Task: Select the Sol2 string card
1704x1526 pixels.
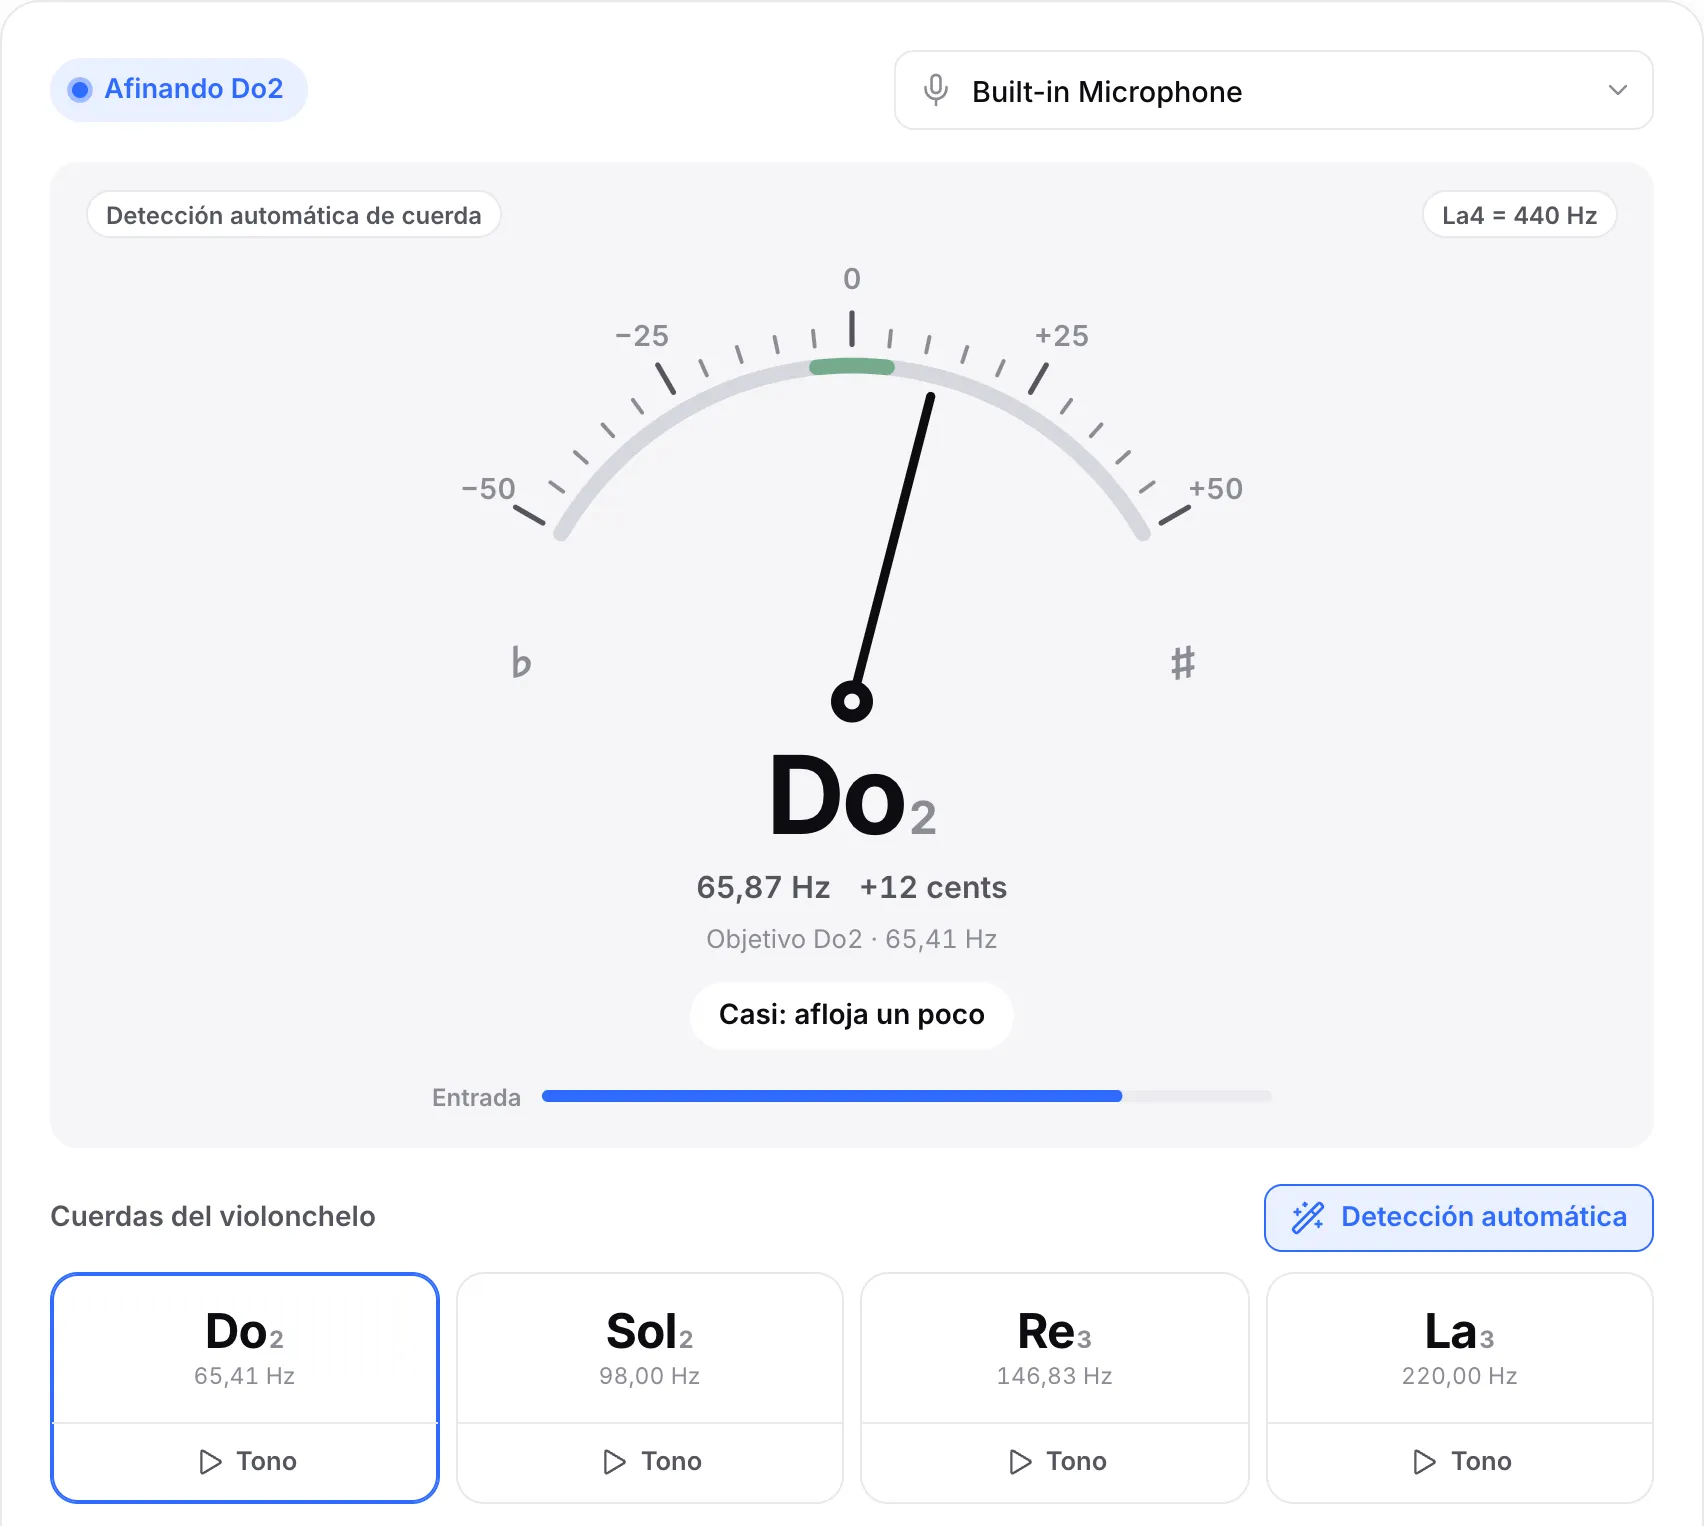Action: tap(650, 1348)
